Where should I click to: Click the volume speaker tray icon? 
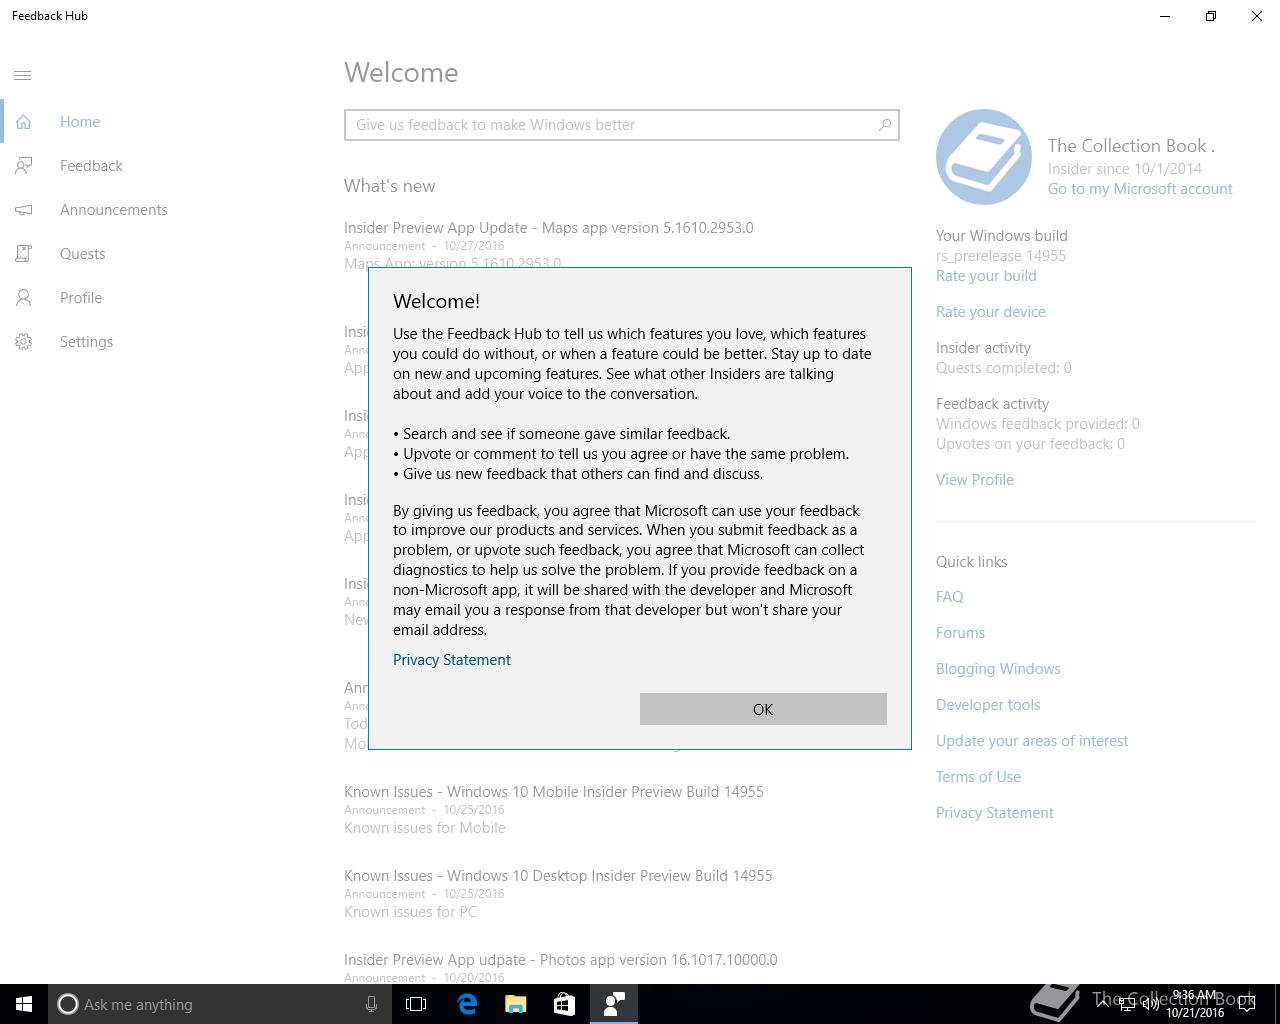click(x=1151, y=1005)
